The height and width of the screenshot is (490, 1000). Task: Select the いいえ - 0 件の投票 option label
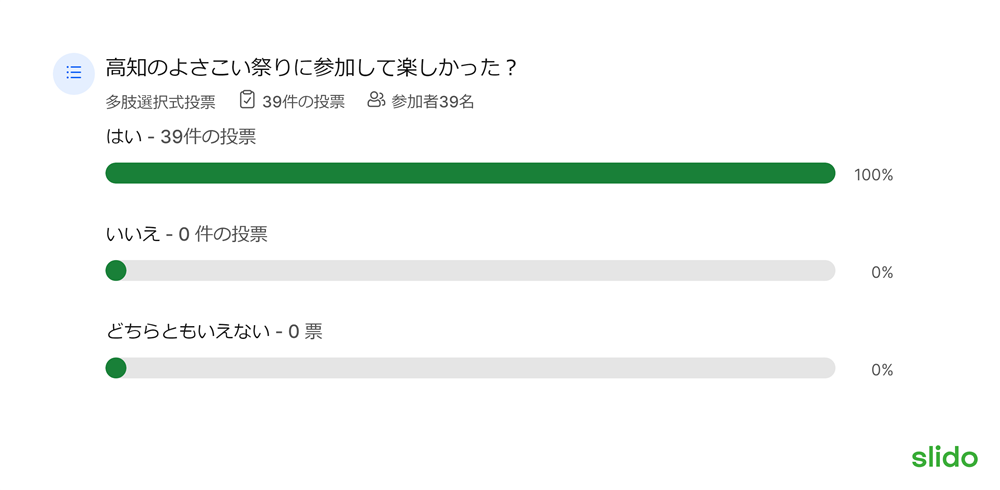pyautogui.click(x=186, y=235)
